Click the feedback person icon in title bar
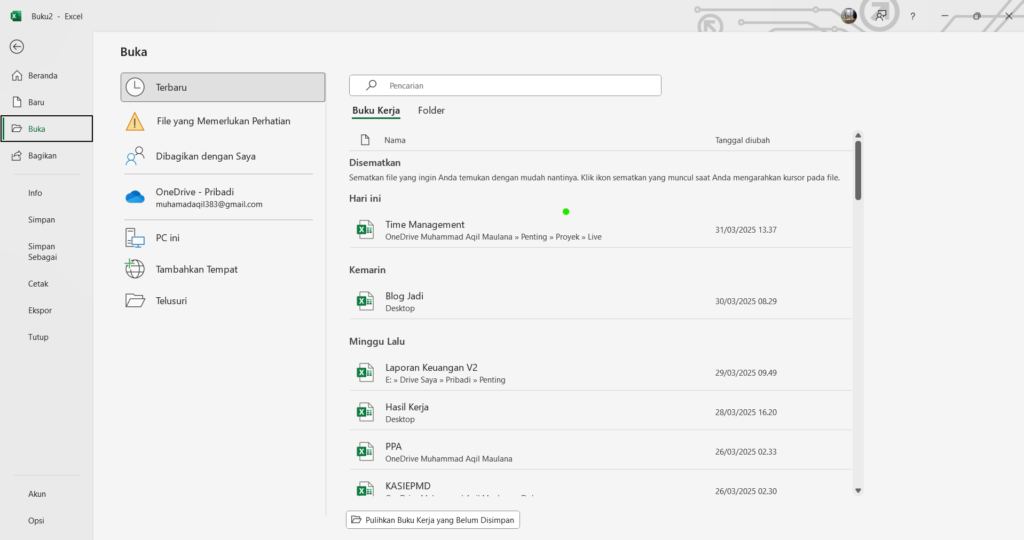This screenshot has height=540, width=1024. 881,16
